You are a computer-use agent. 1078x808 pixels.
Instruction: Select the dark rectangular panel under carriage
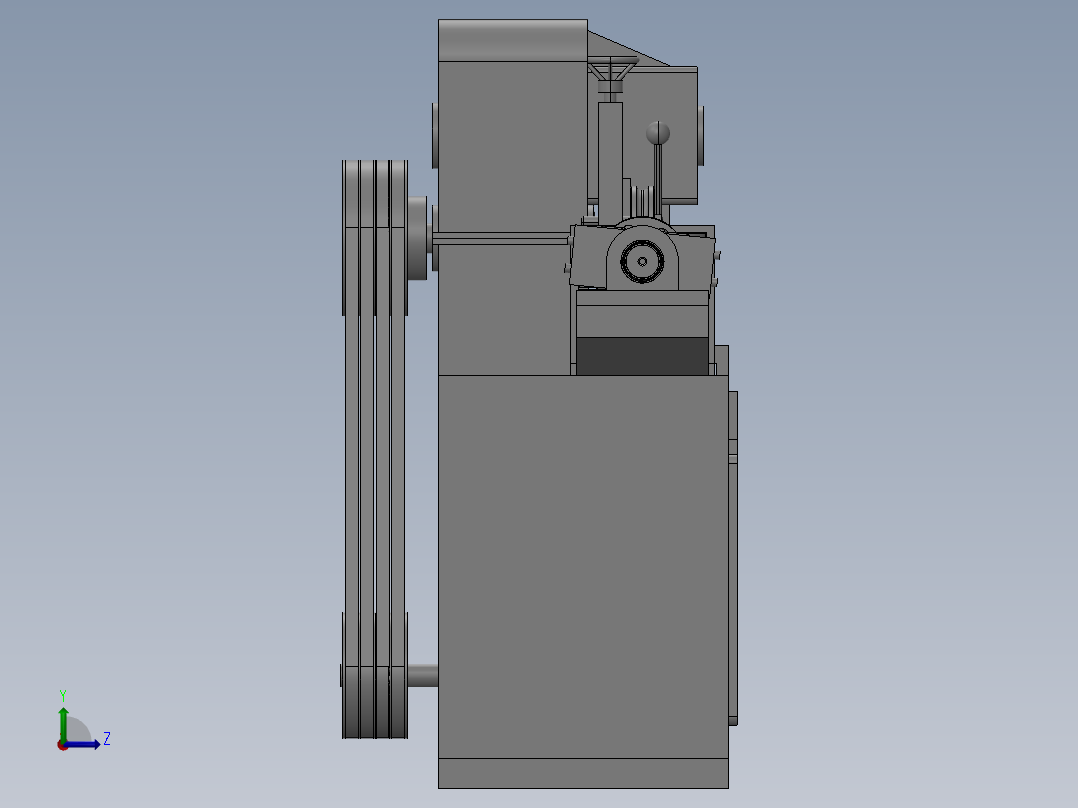coord(642,356)
